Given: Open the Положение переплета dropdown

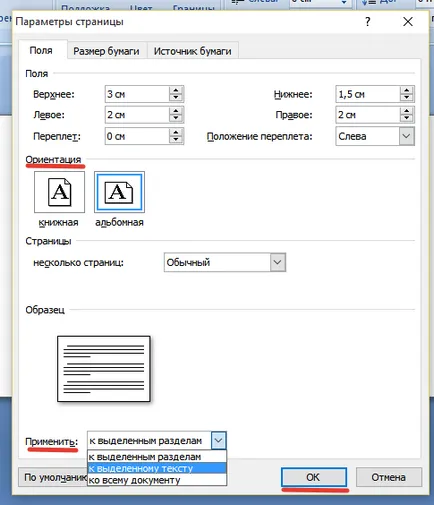Looking at the screenshot, I should point(406,136).
